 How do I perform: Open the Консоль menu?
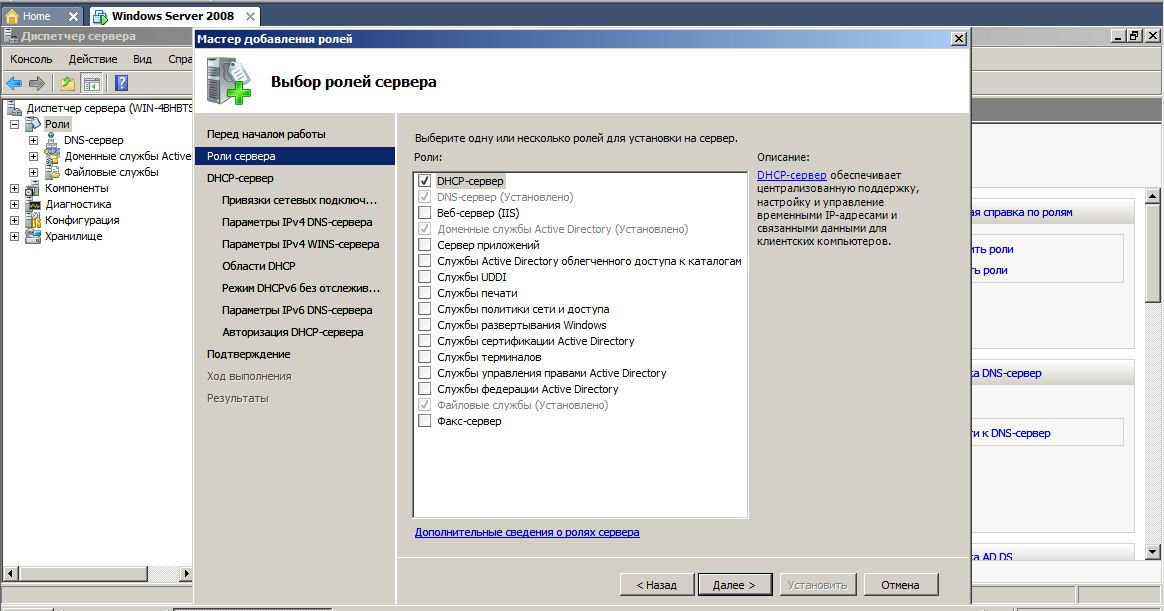(x=31, y=59)
